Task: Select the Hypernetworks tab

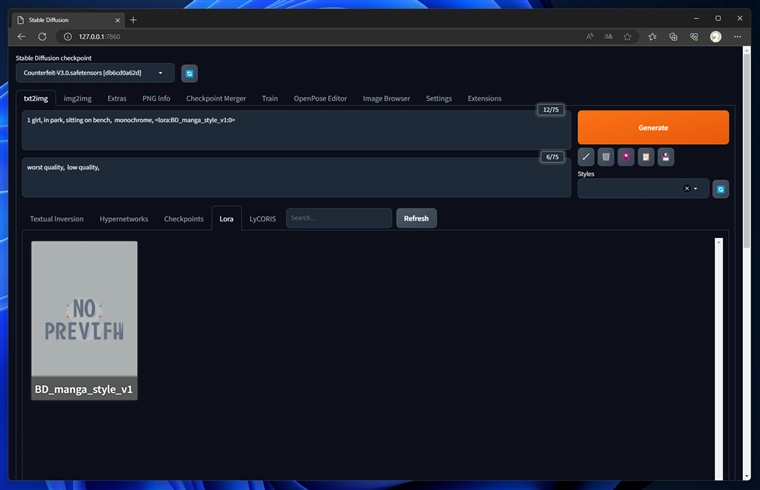Action: (x=124, y=219)
